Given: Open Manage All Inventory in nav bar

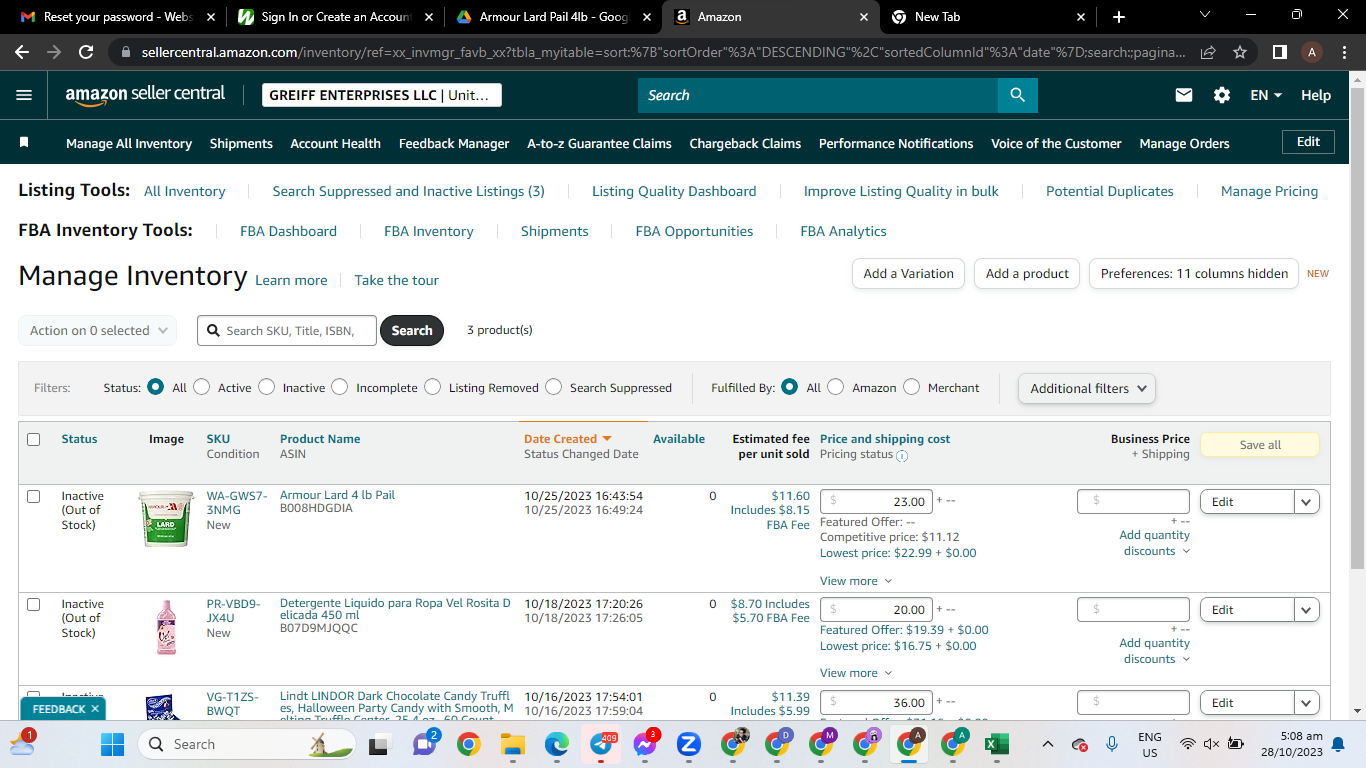Looking at the screenshot, I should (x=129, y=143).
